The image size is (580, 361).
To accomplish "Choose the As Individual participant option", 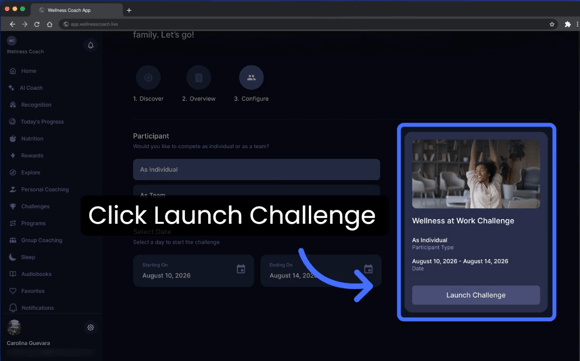I will pyautogui.click(x=256, y=169).
